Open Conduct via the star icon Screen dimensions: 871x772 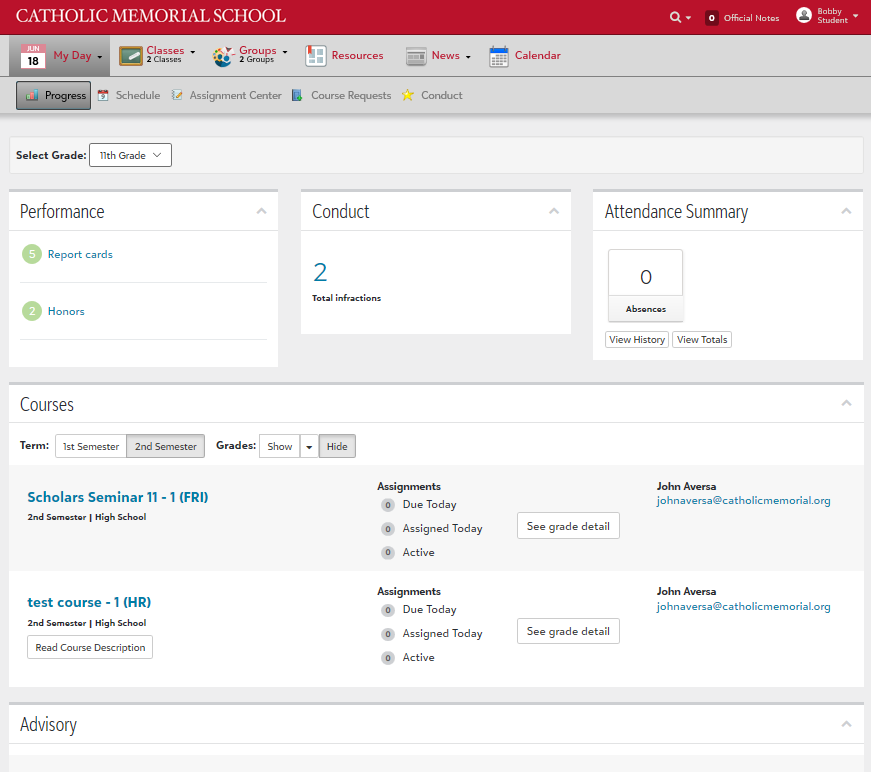[x=408, y=96]
